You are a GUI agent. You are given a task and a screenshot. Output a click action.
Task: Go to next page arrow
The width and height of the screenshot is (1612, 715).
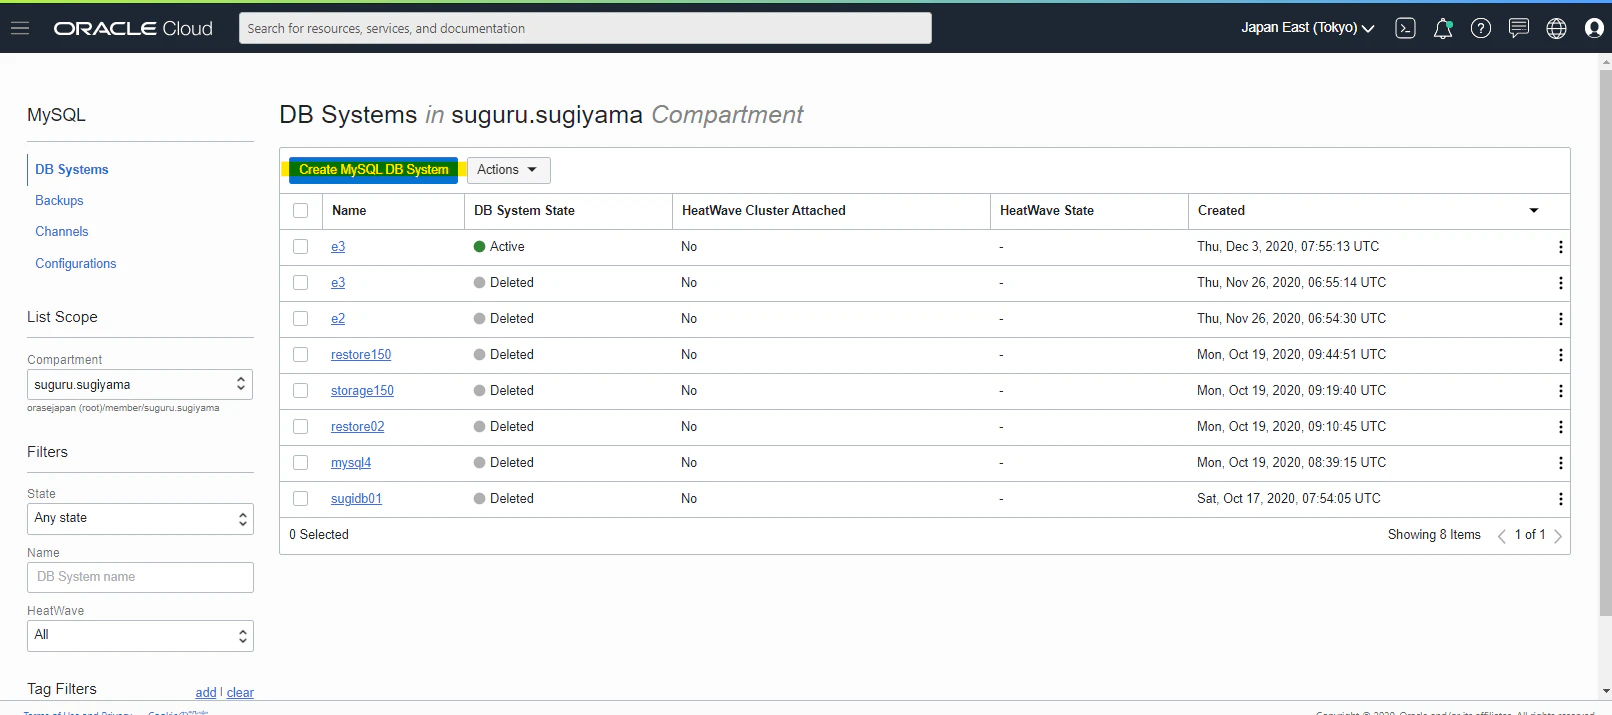coord(1558,536)
